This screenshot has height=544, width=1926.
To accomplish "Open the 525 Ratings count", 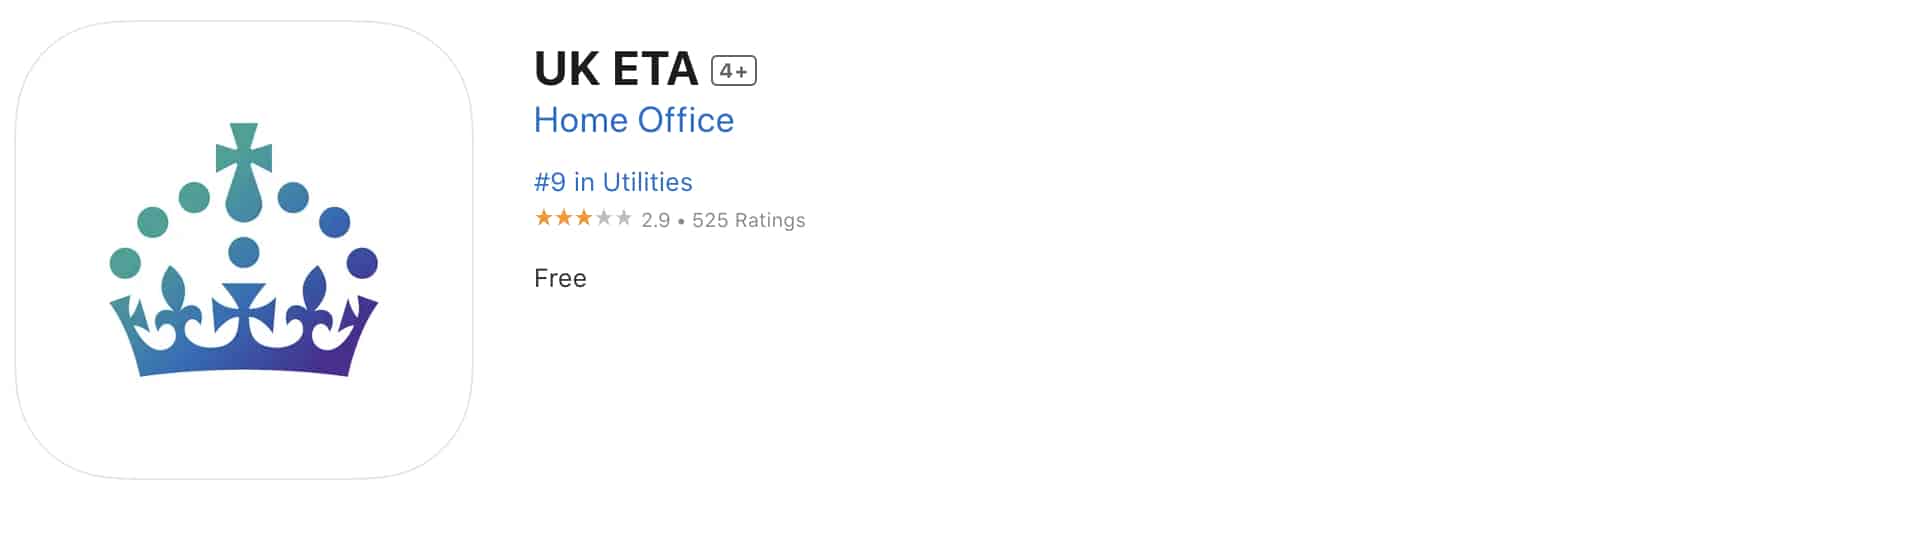I will 749,220.
